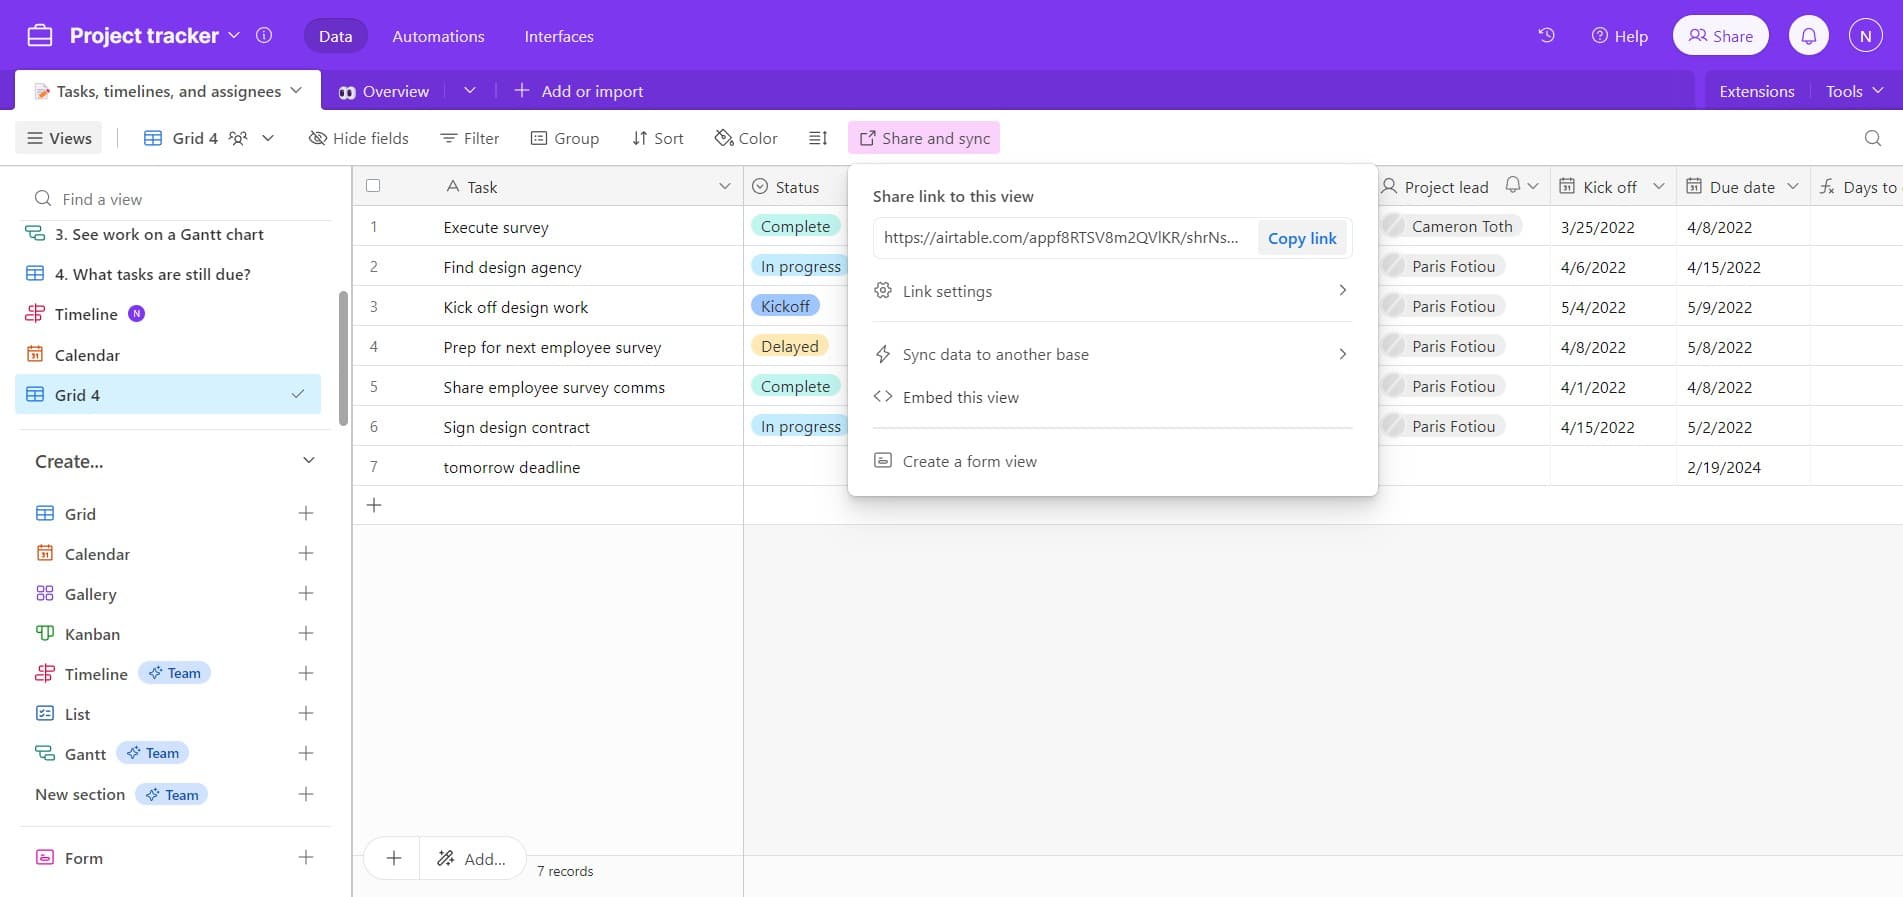The image size is (1903, 897).
Task: Switch to the Automations tab
Action: [438, 36]
